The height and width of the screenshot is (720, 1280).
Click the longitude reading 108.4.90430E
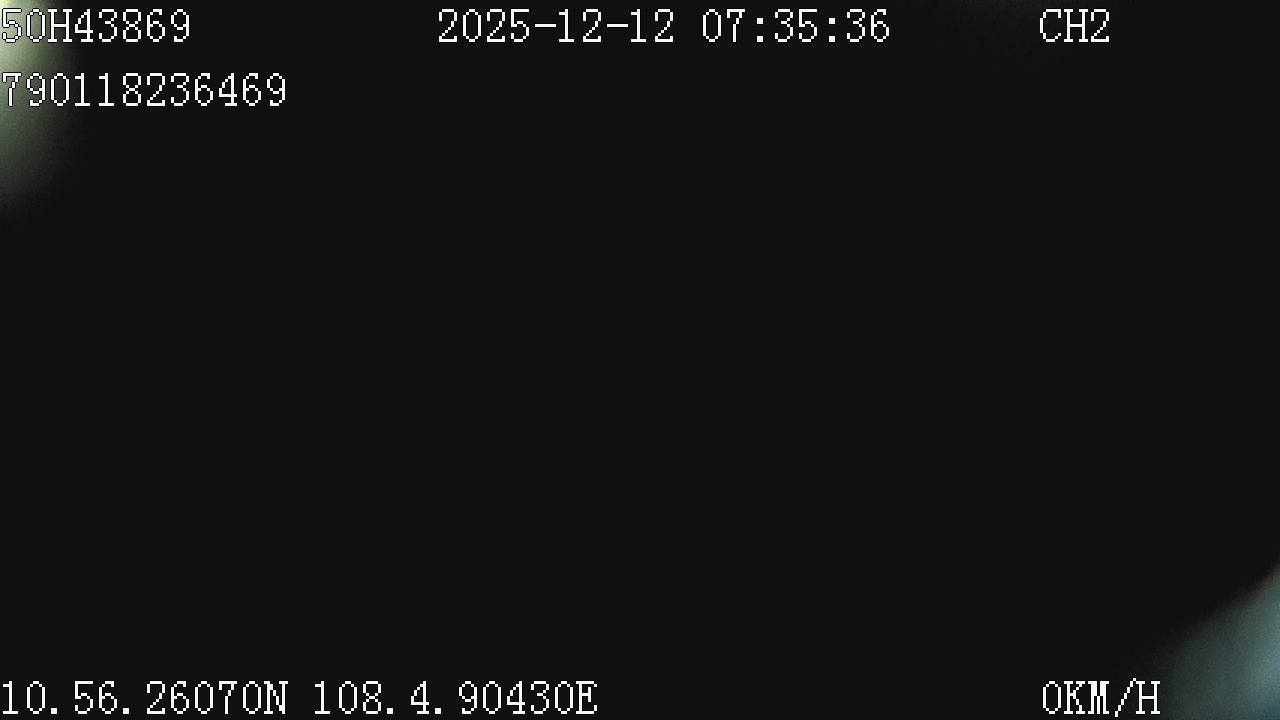pyautogui.click(x=456, y=698)
